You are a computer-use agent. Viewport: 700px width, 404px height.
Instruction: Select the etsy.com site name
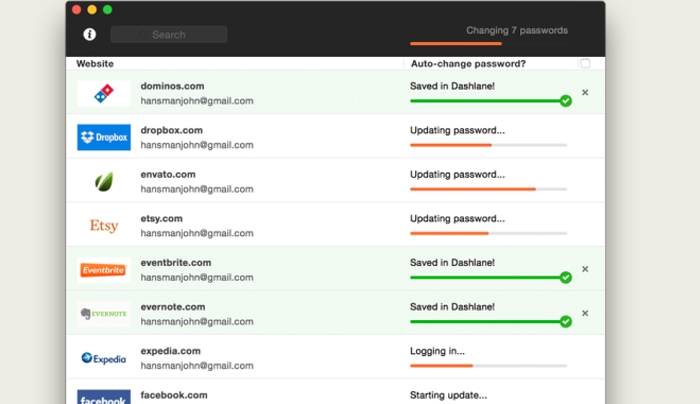click(162, 218)
